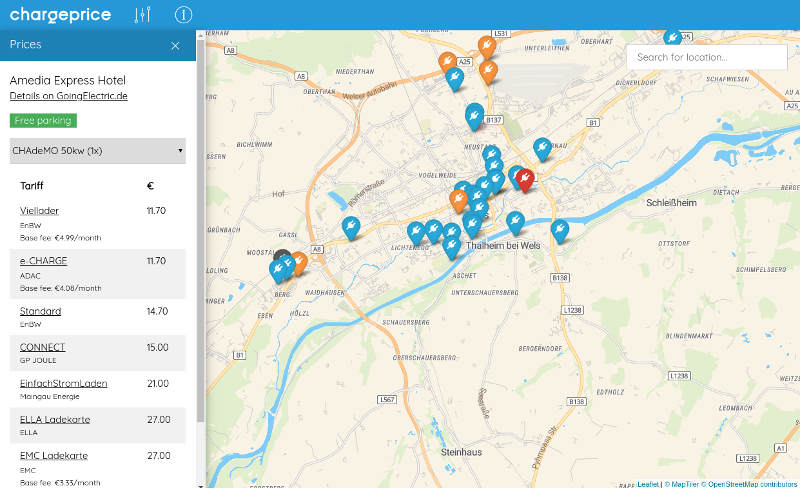This screenshot has width=800, height=488.
Task: Open the e-CHARGE tariff by ADAC
Action: (x=43, y=260)
